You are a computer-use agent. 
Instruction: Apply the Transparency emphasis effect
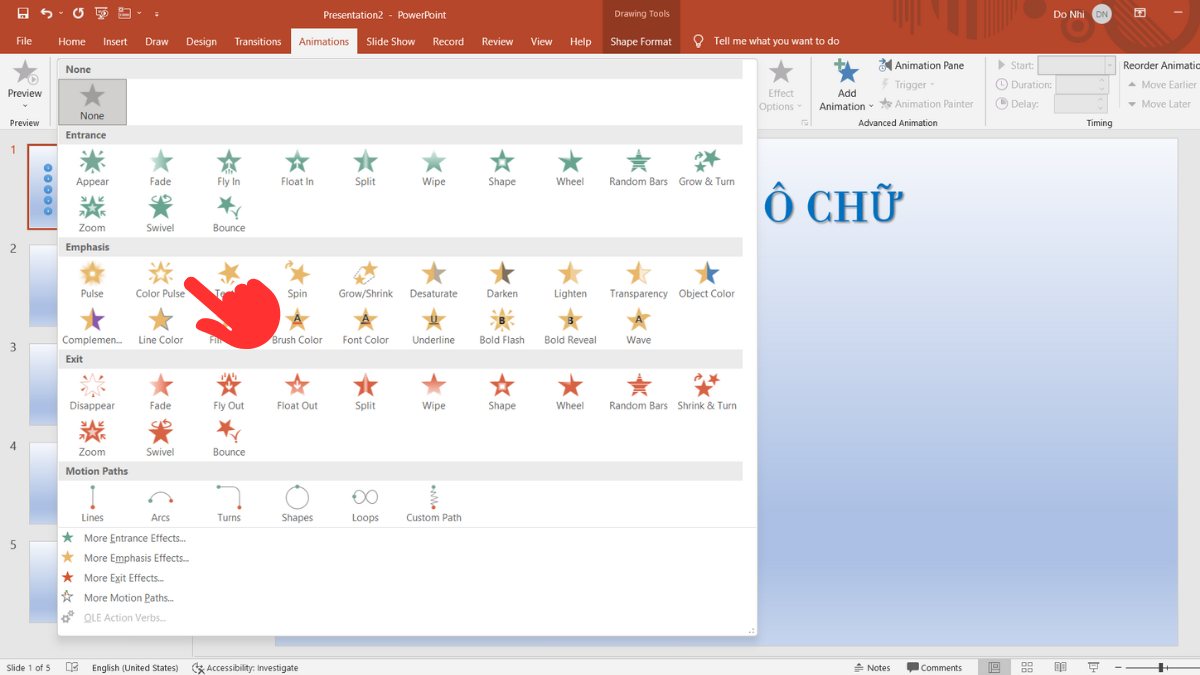click(x=638, y=280)
